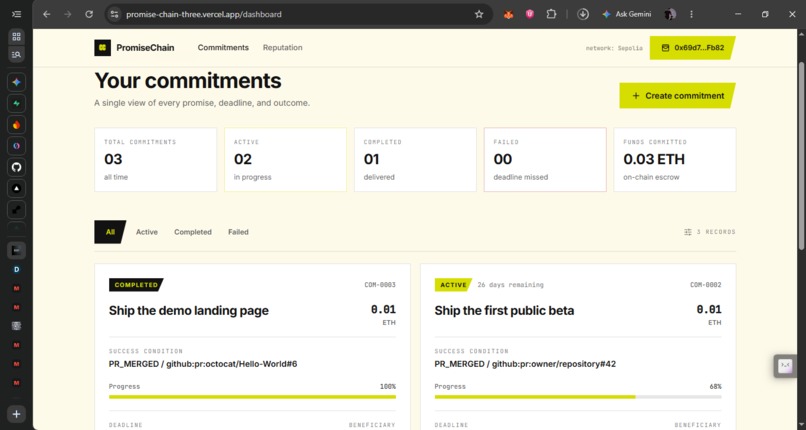Click the Funds Committed 0.03 ETH stat card

(675, 160)
